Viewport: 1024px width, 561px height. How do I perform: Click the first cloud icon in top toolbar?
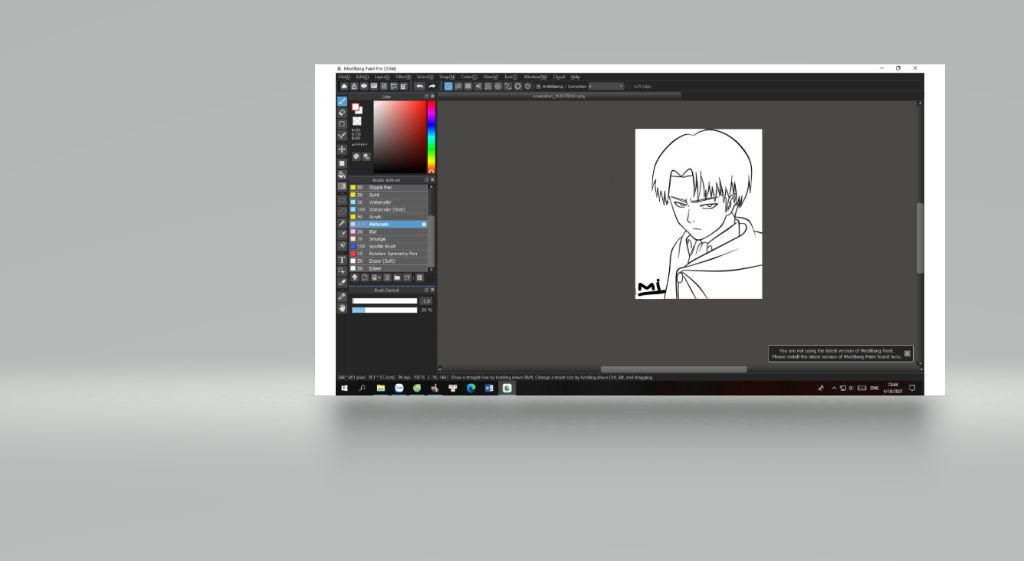344,86
